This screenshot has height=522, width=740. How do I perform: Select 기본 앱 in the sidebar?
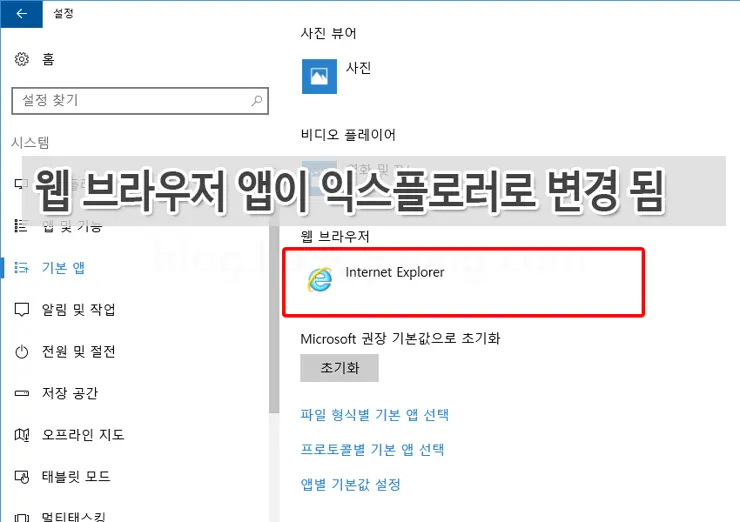(x=63, y=268)
